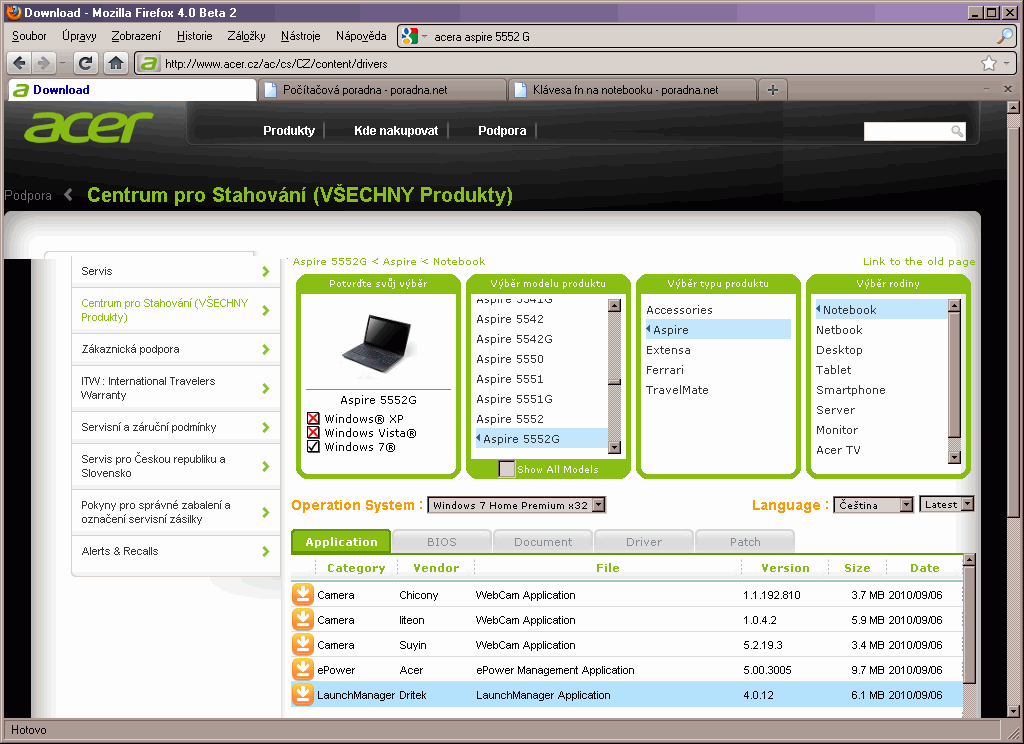Viewport: 1024px width, 744px height.
Task: Click the back chevron next to Podpora
Action: point(69,195)
